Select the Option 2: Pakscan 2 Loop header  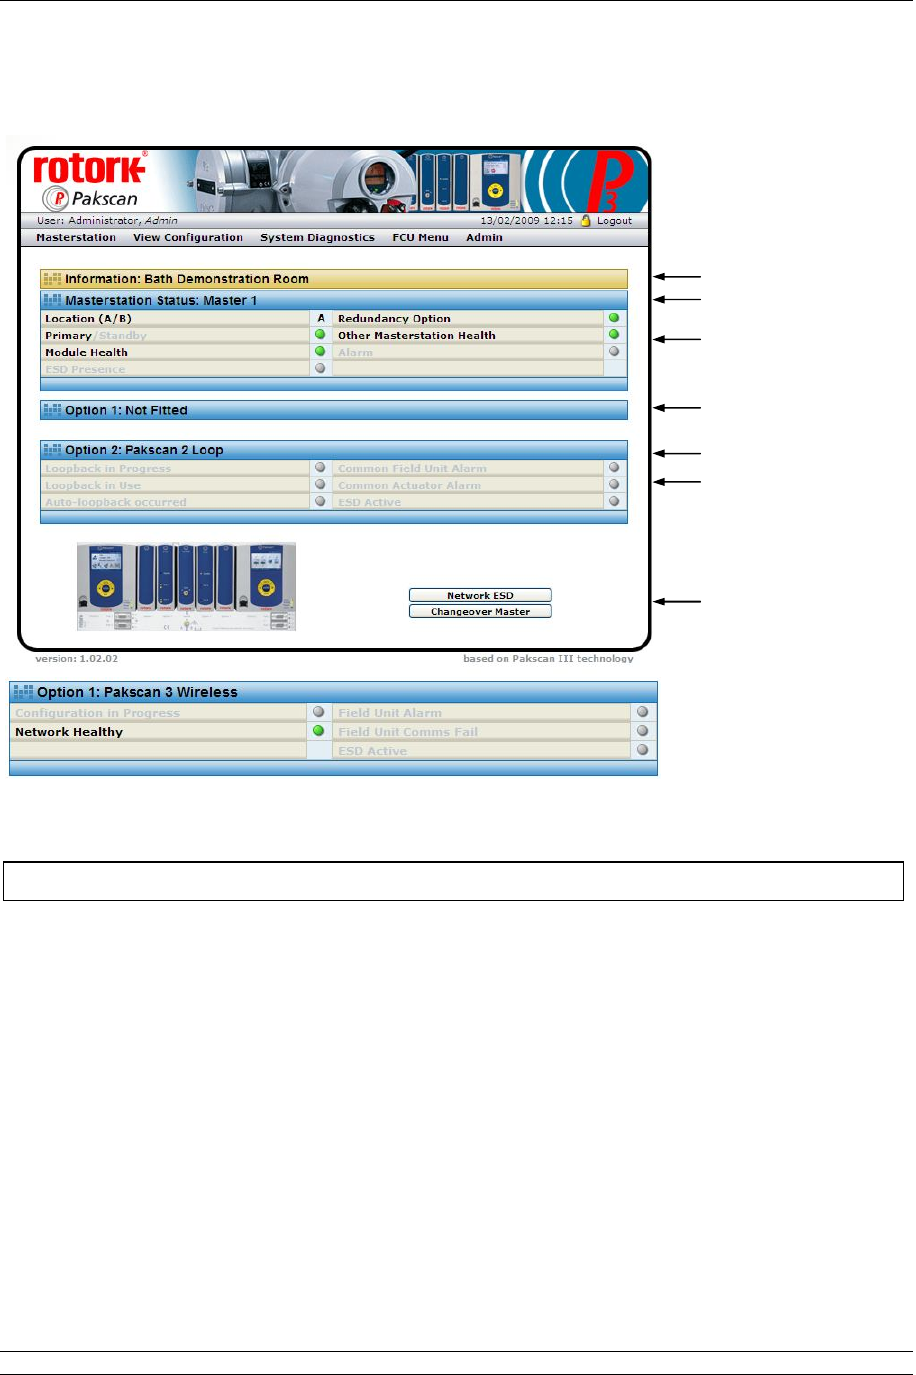pos(334,450)
